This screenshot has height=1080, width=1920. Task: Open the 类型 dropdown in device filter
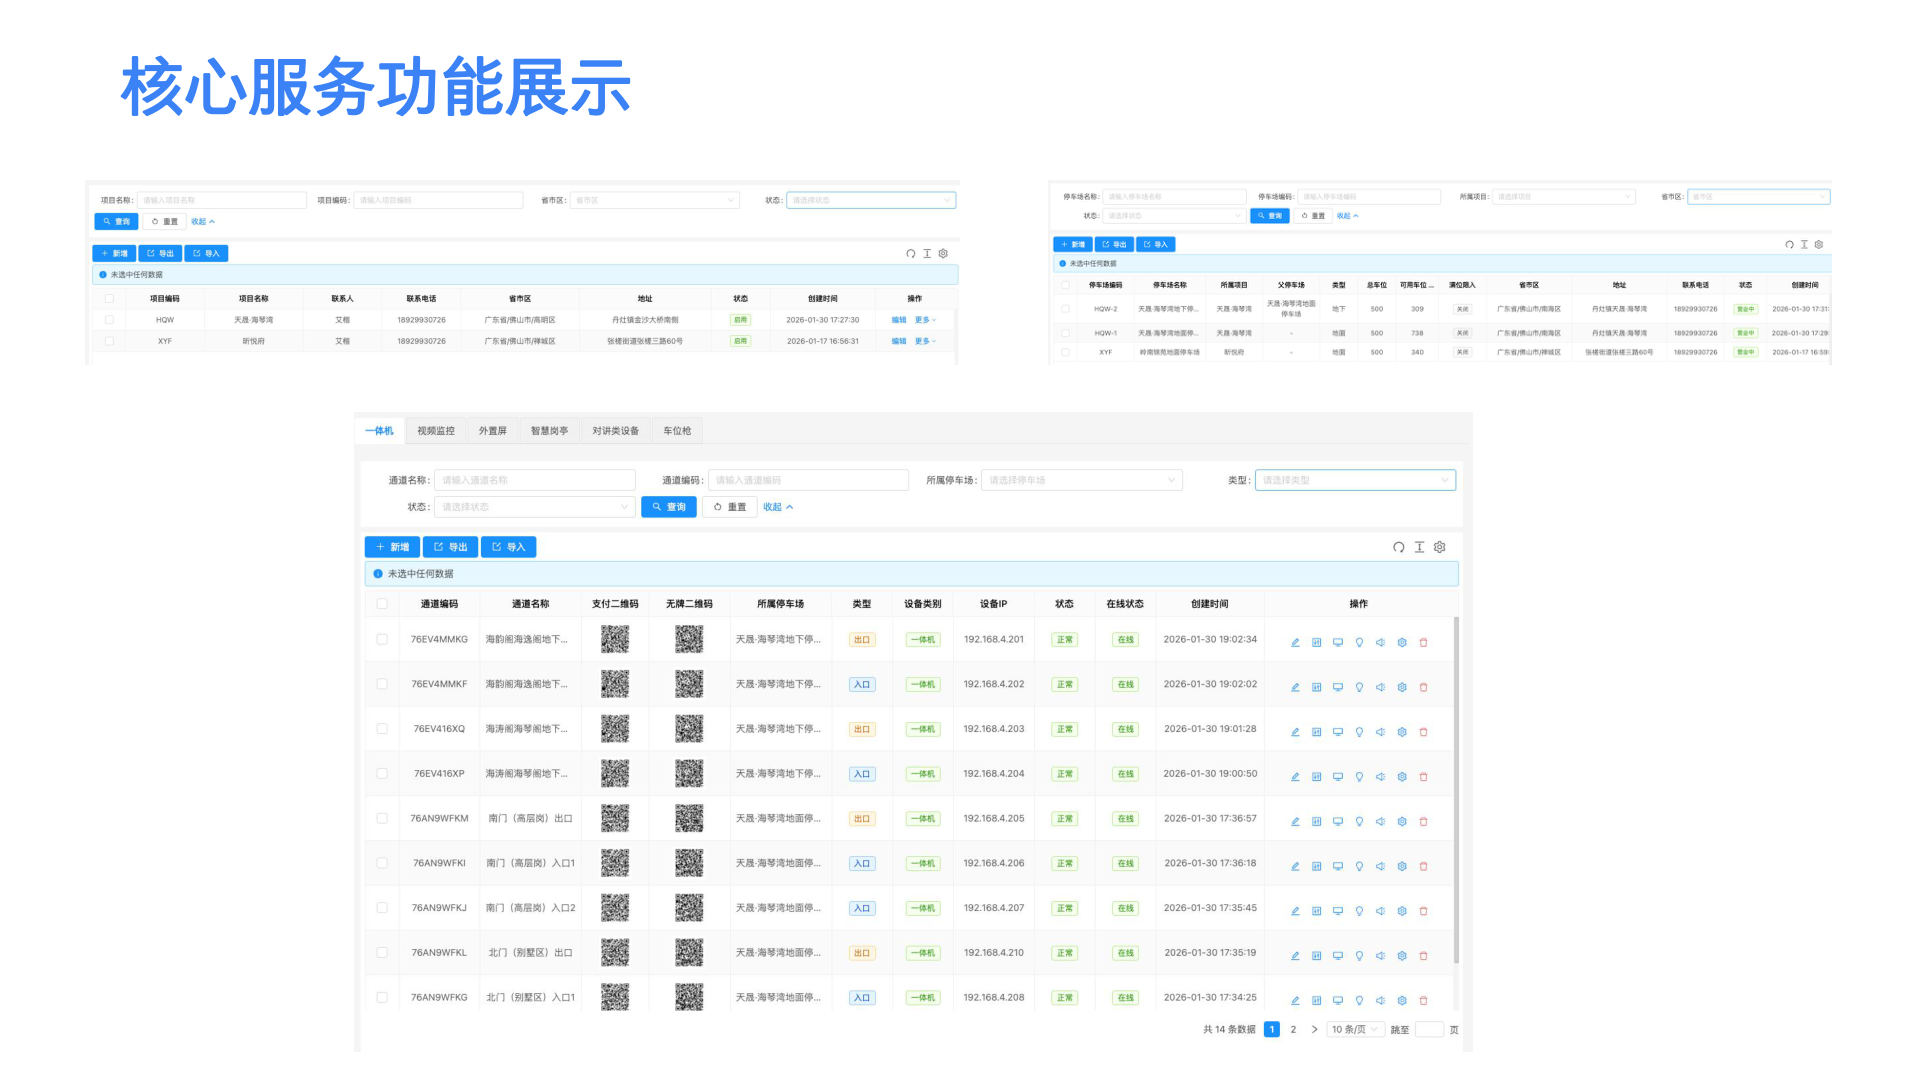tap(1355, 480)
